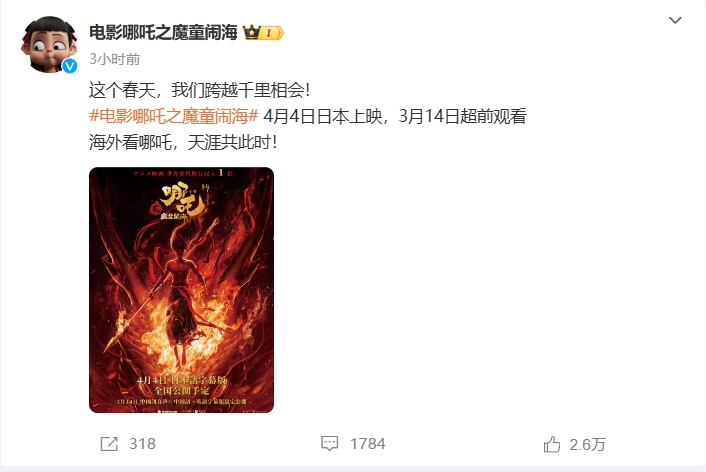Click the golden 哪吒 title logo on poster
The image size is (706, 472).
point(182,198)
